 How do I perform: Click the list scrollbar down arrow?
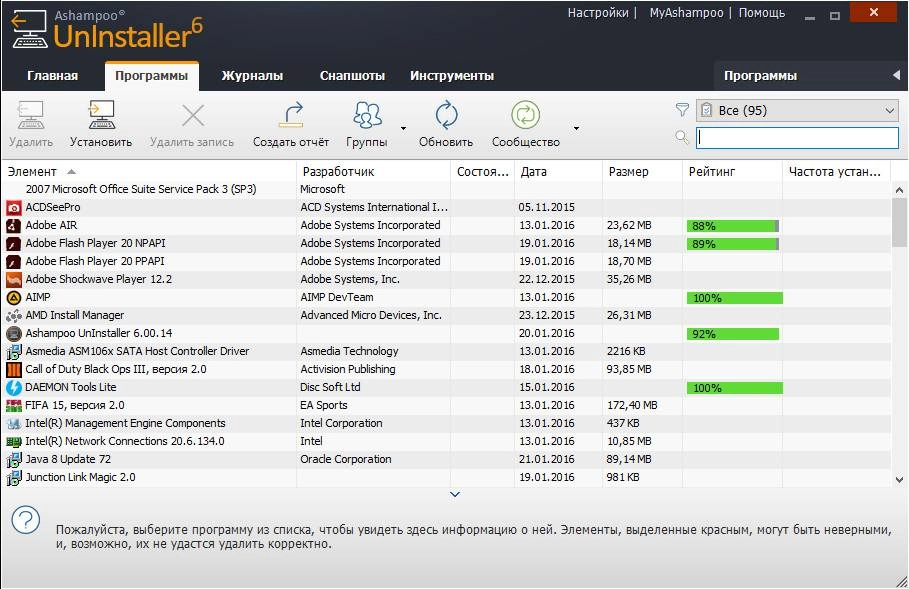899,479
